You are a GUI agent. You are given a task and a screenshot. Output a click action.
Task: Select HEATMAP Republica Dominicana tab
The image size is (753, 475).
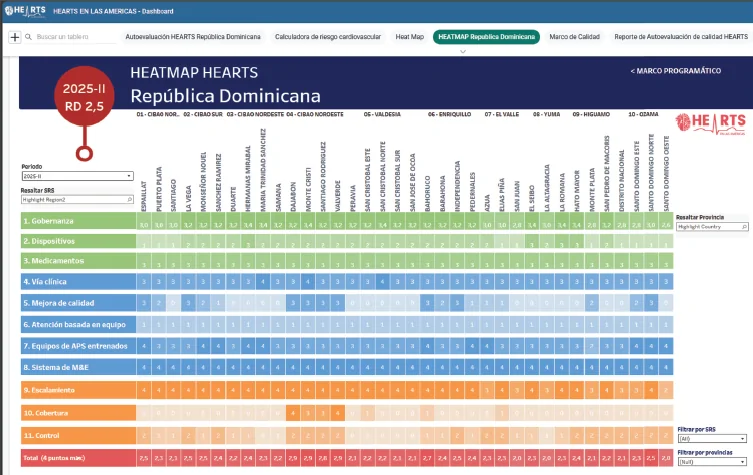pyautogui.click(x=486, y=37)
